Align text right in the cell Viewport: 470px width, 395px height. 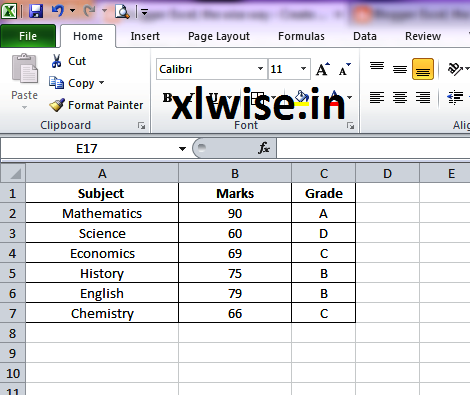click(423, 98)
